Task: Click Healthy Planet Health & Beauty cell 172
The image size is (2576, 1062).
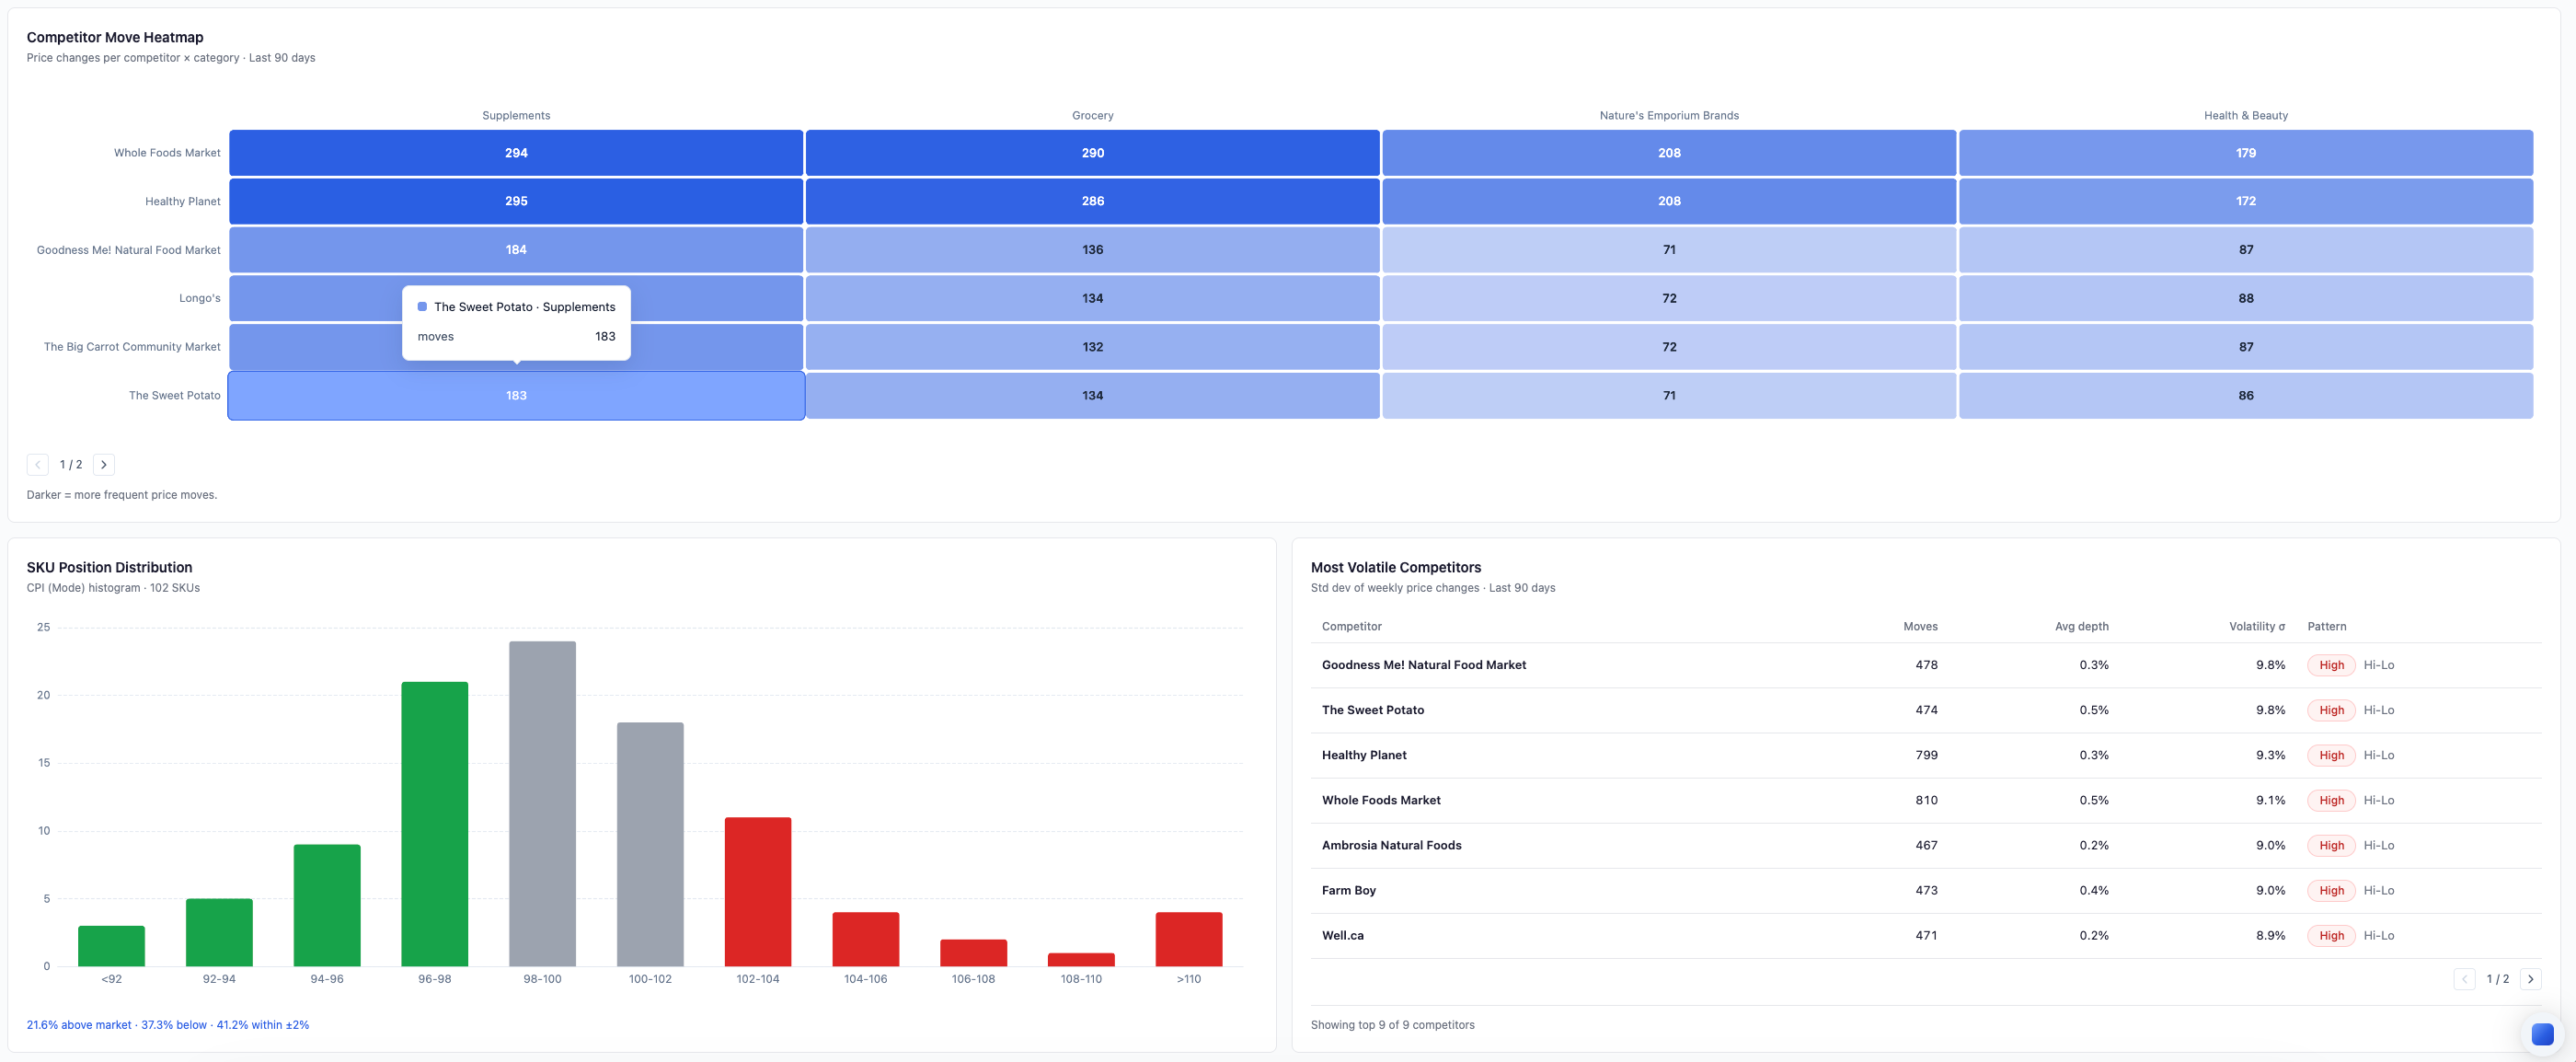Action: coord(2246,201)
